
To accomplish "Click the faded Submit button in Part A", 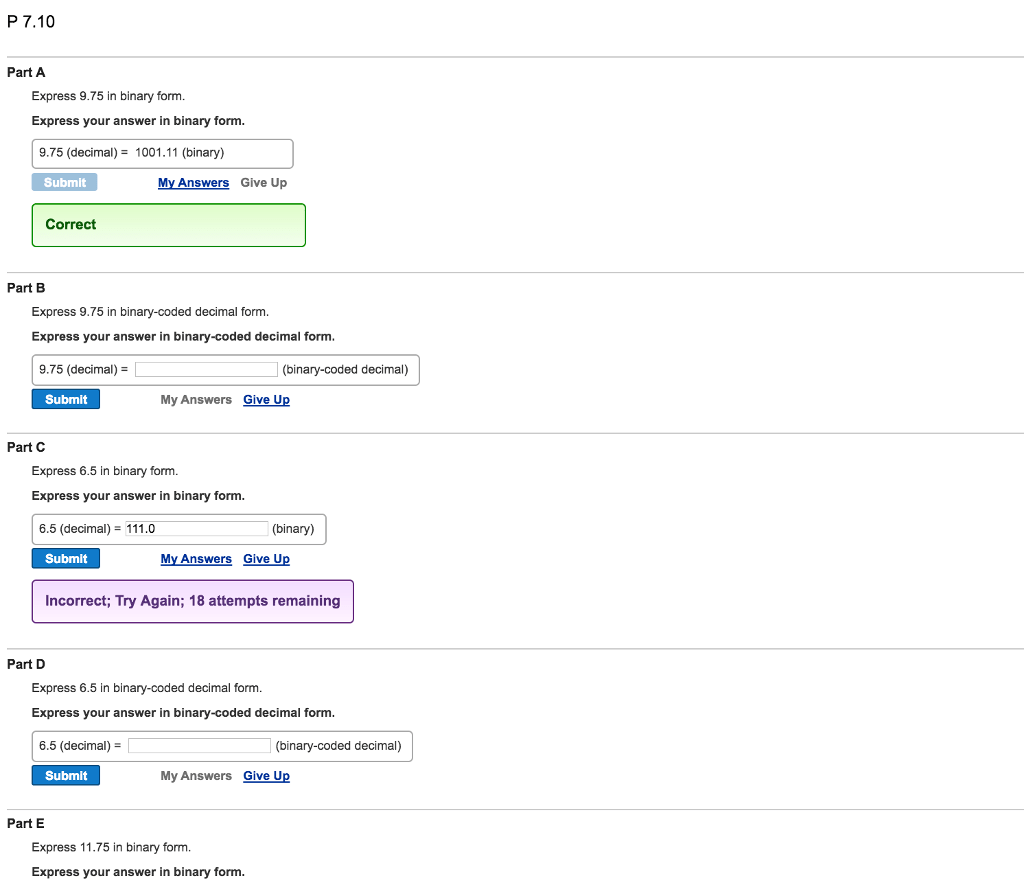I will [65, 183].
